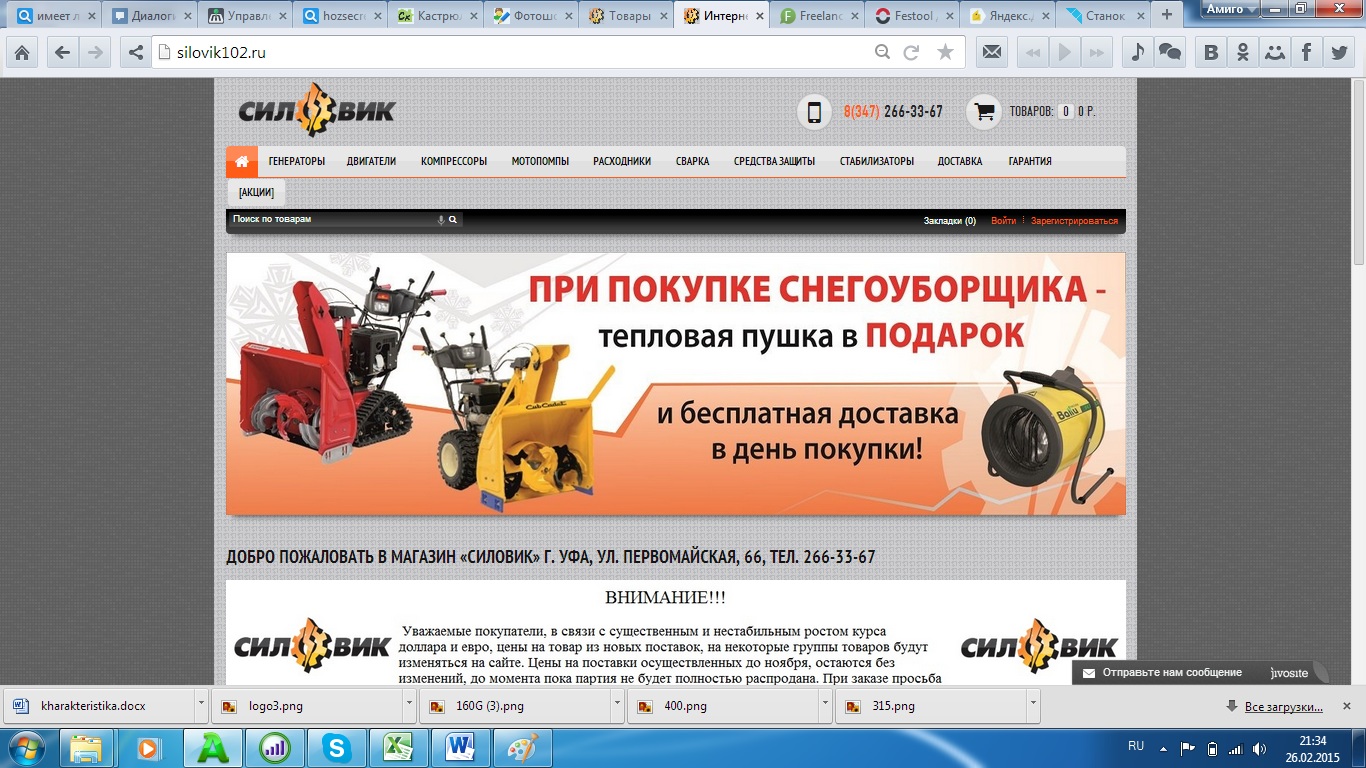Open the ДВИГАТЕЛИ menu item
The height and width of the screenshot is (768, 1366).
372,161
